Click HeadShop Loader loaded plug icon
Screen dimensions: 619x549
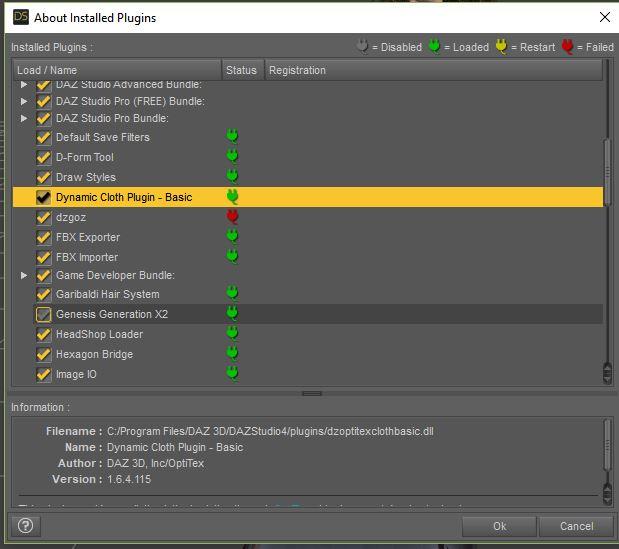(232, 334)
